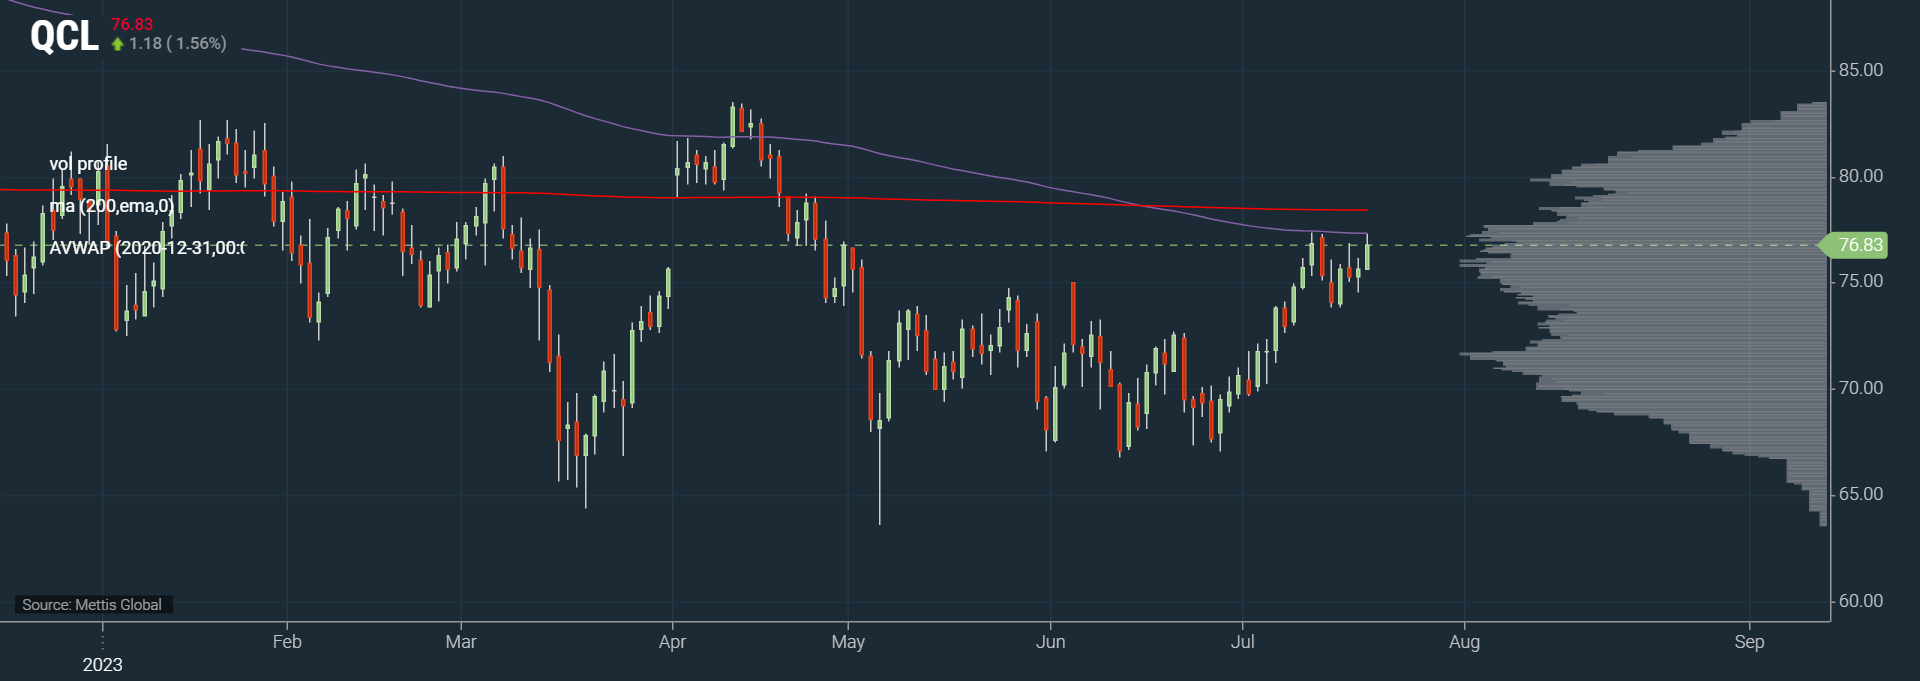Select the AVWAP (2020-12-31) indicator label
1920x681 pixels.
click(x=147, y=248)
